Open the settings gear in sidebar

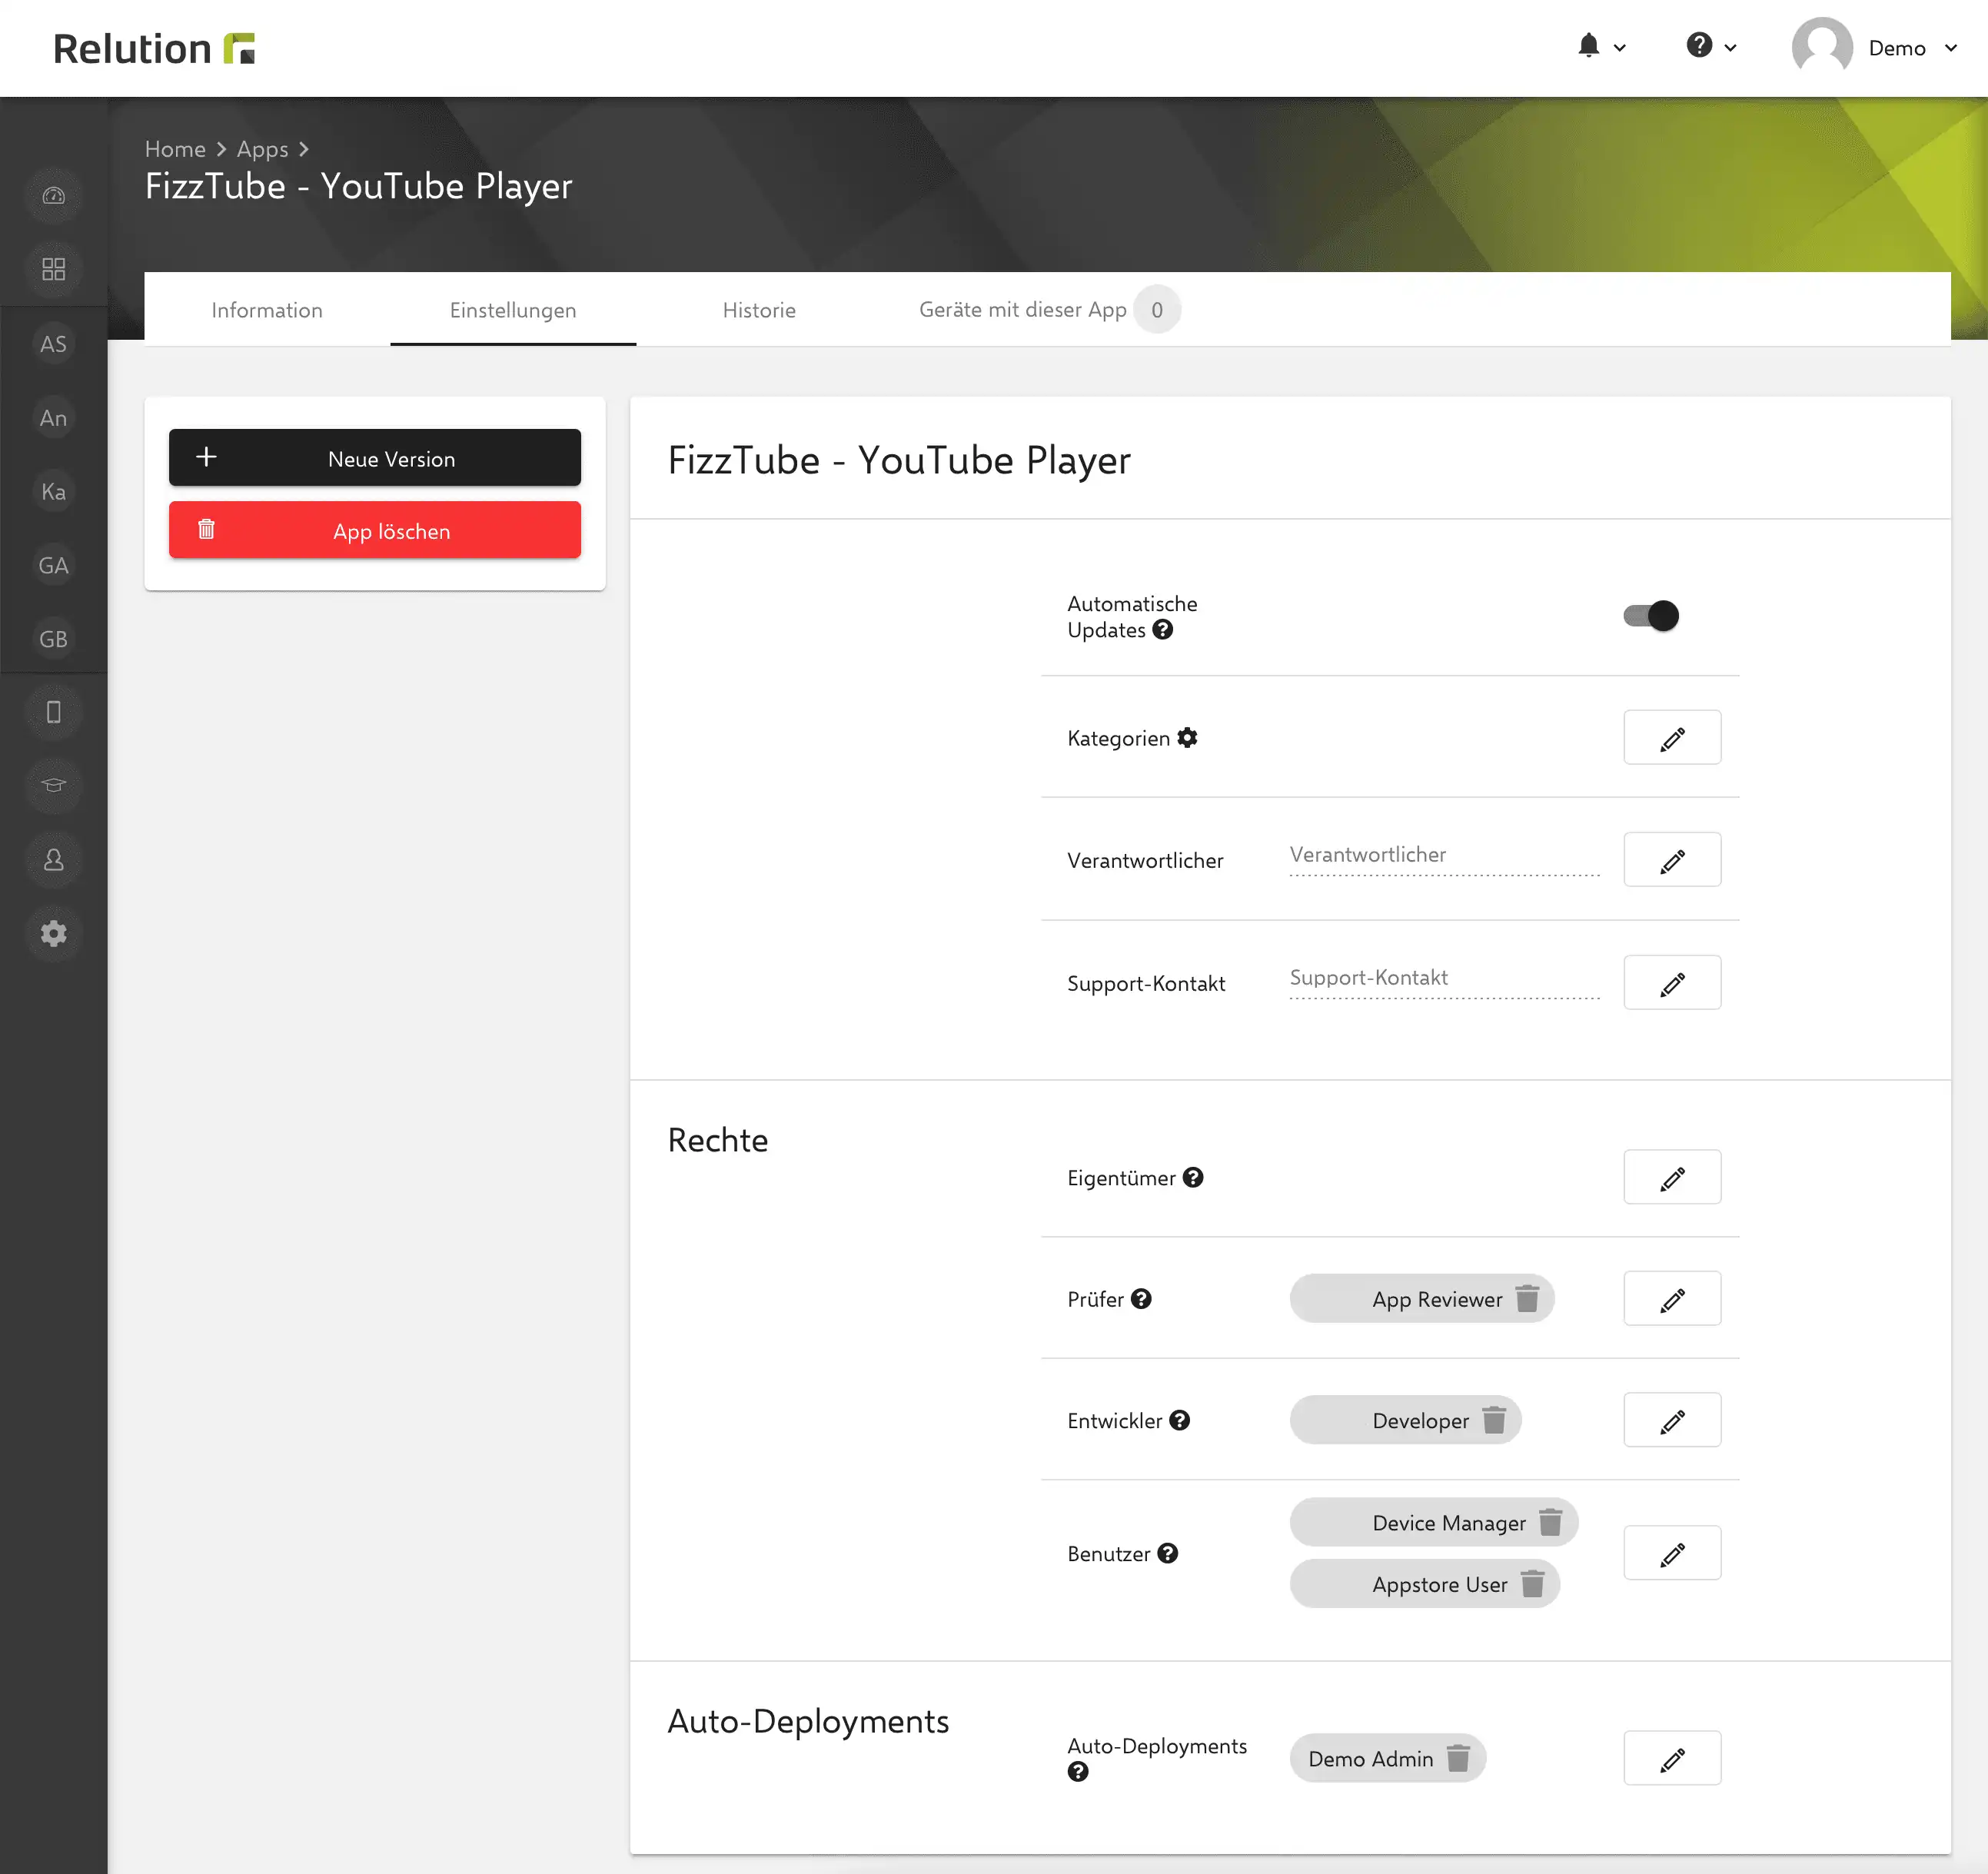54,934
